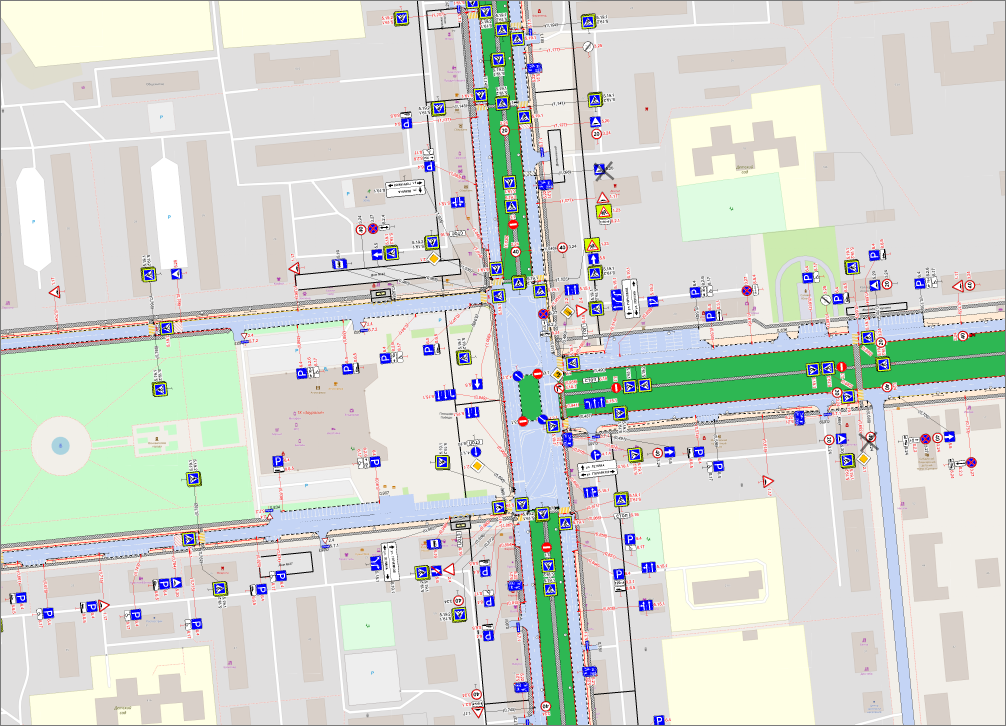Select the speed limit 20 sign on the north median

pos(504,131)
